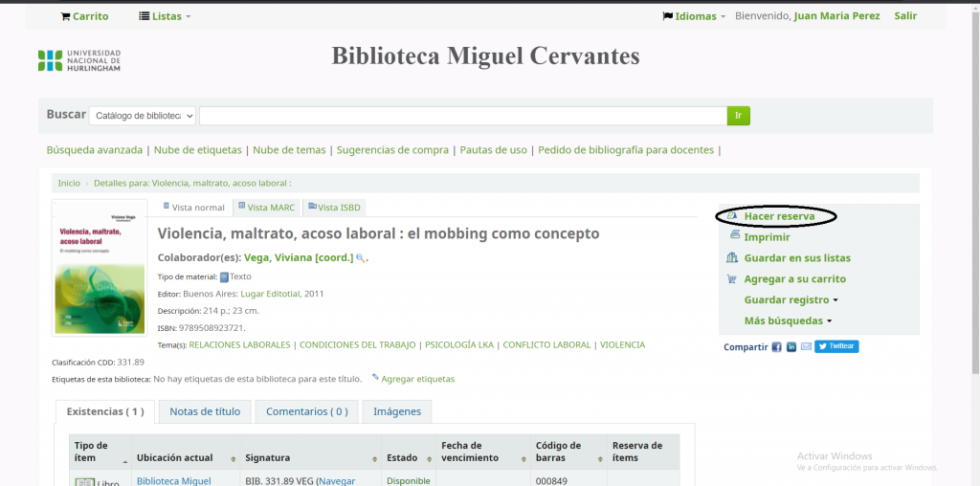Click Salir to log out
980x486 pixels.
[x=905, y=16]
